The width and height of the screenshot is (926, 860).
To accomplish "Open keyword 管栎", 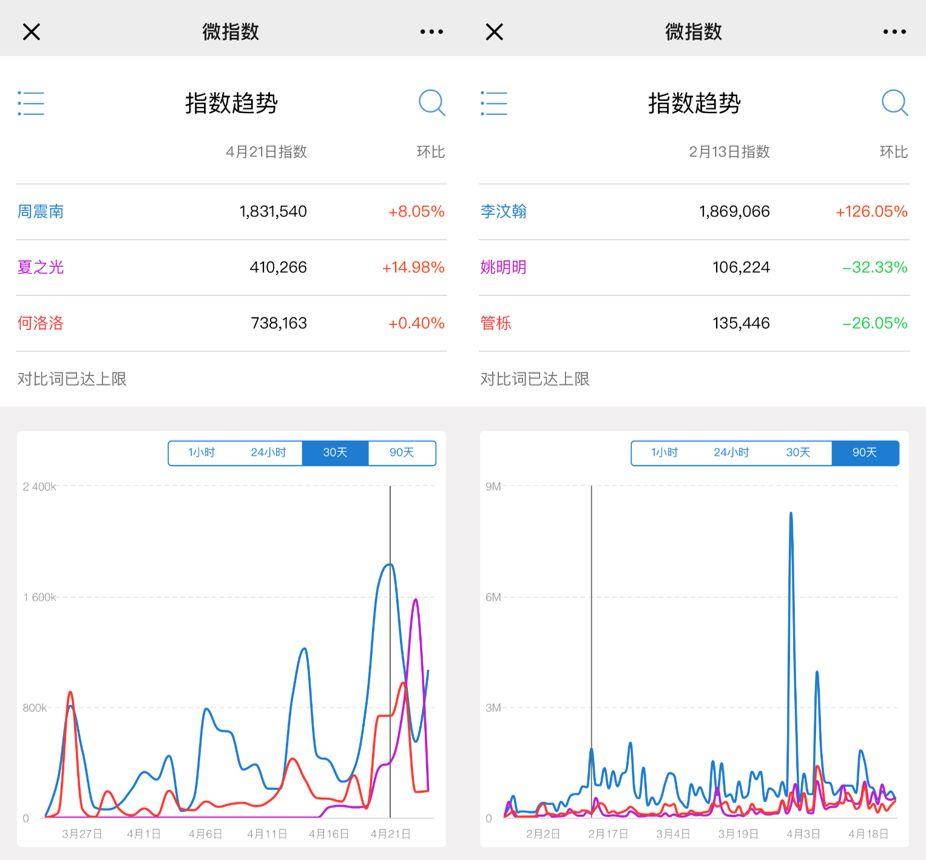I will tap(495, 323).
